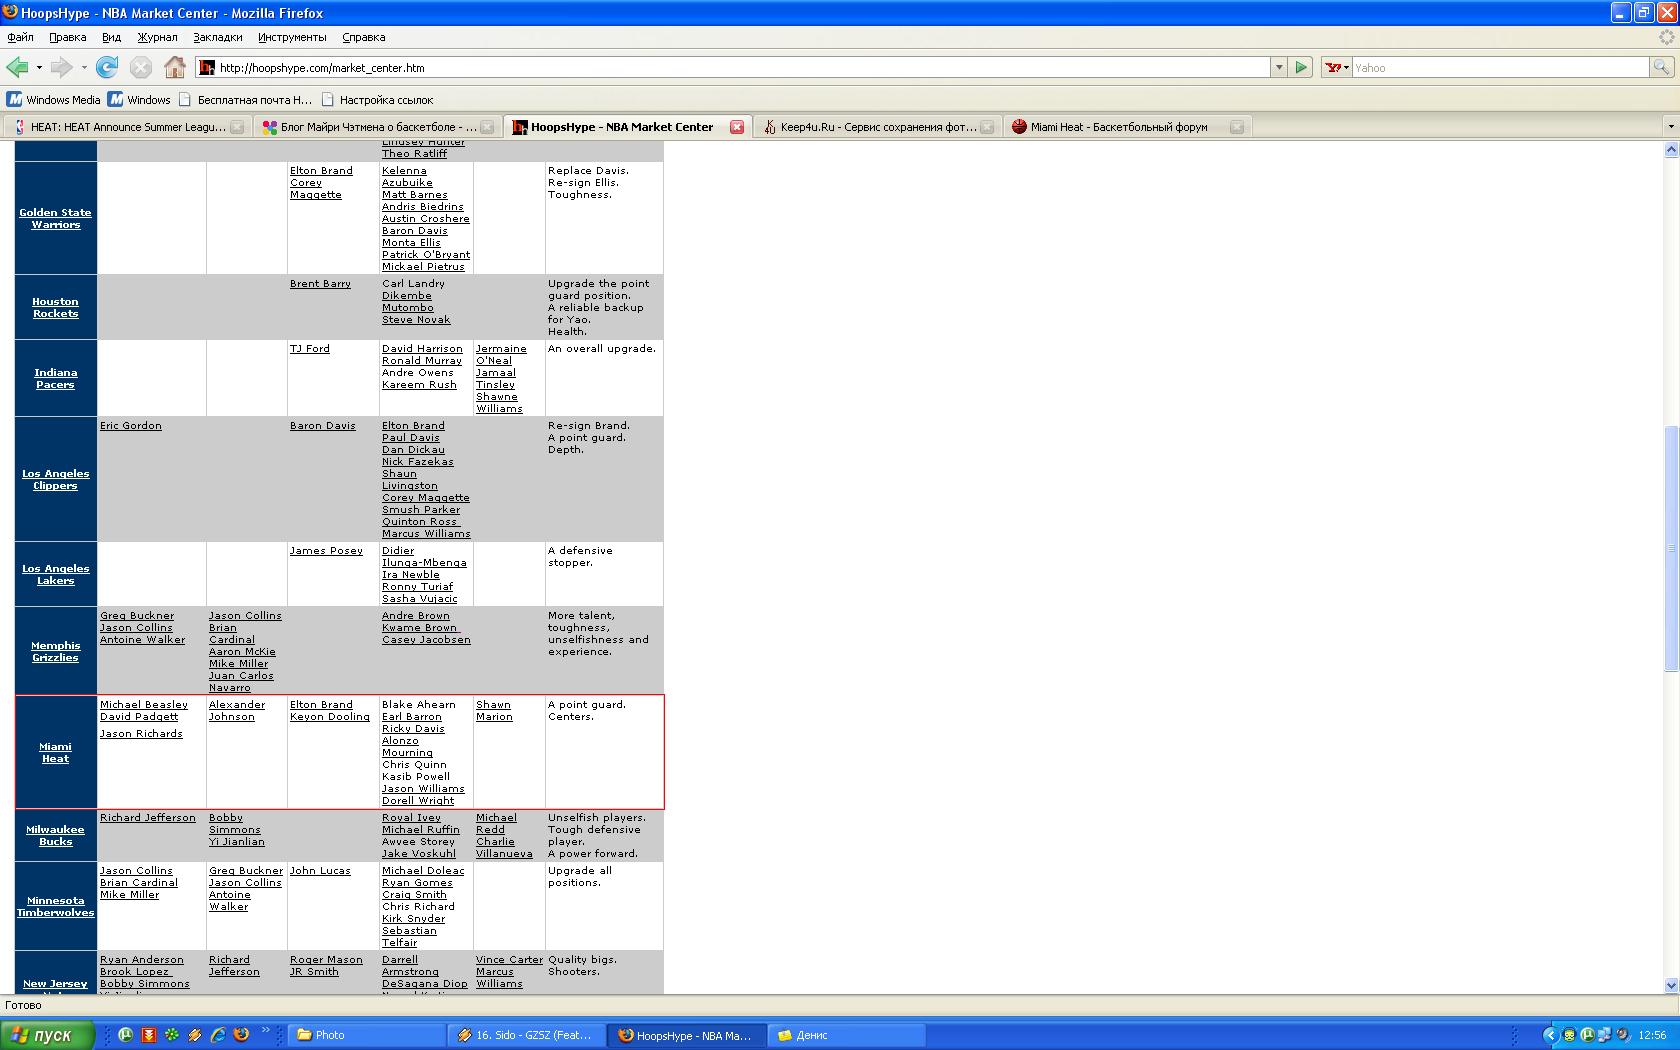The height and width of the screenshot is (1050, 1680).
Task: Open the Home page icon
Action: 175,67
